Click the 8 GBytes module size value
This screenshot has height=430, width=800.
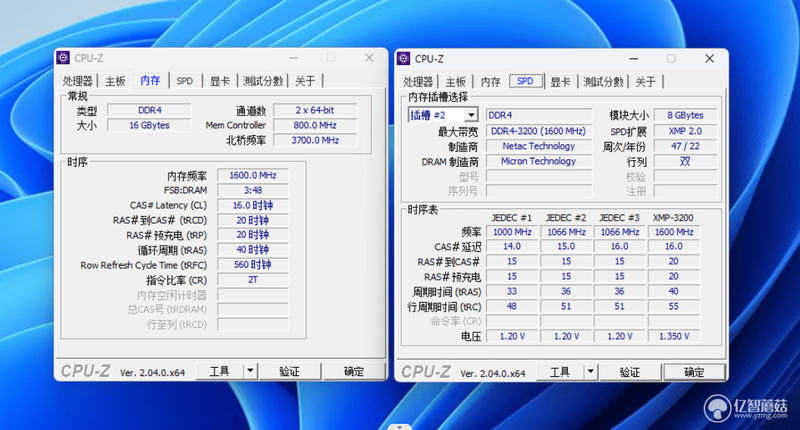[x=685, y=115]
